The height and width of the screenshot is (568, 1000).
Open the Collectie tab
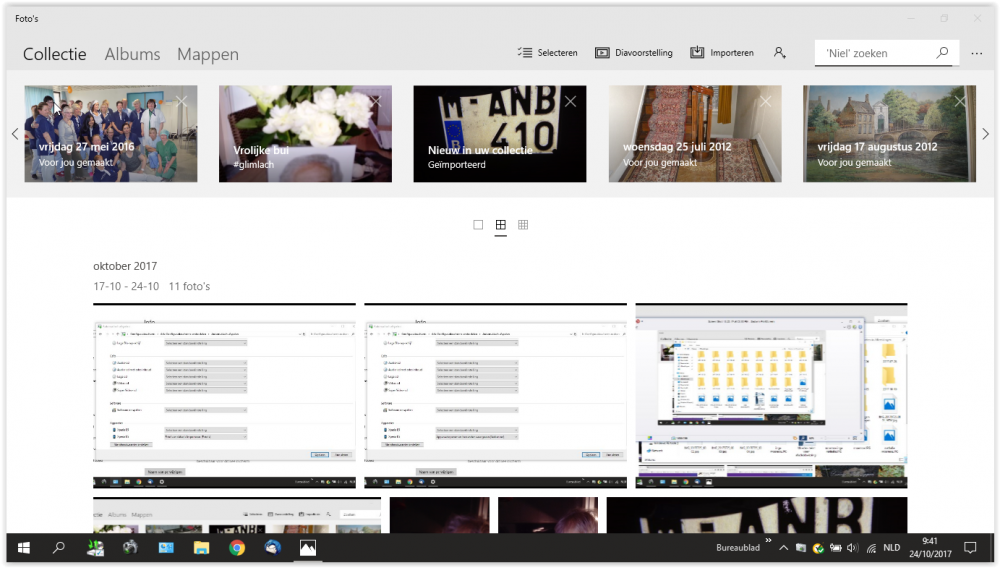(x=55, y=54)
